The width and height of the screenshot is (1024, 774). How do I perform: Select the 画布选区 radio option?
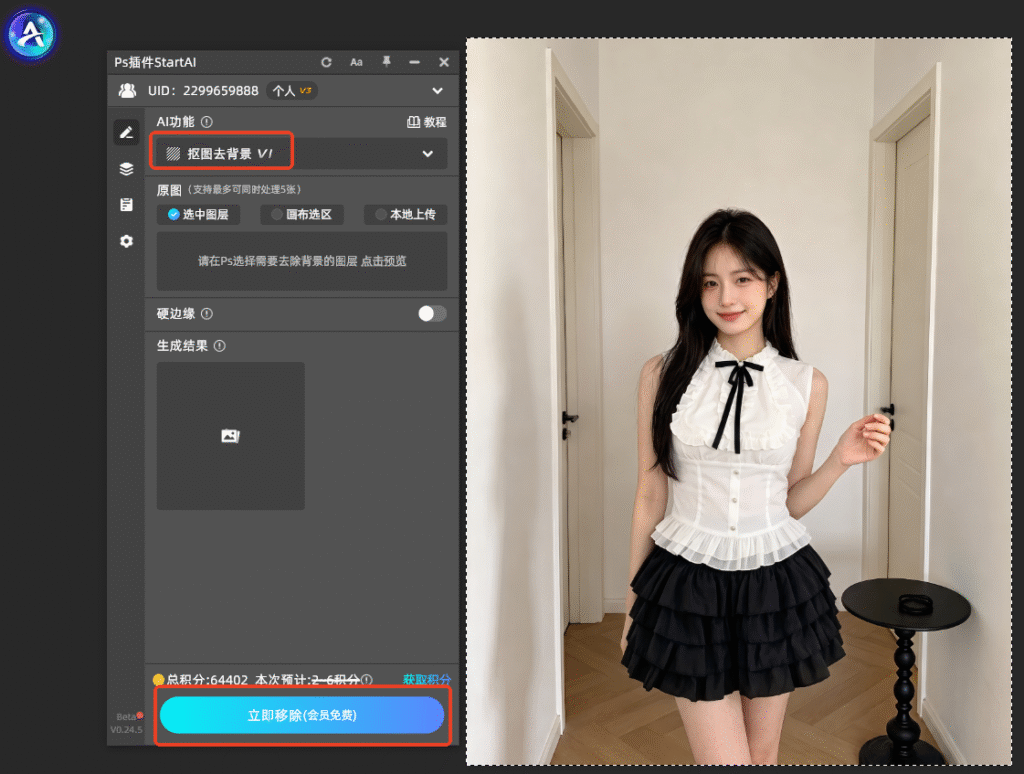[x=302, y=214]
